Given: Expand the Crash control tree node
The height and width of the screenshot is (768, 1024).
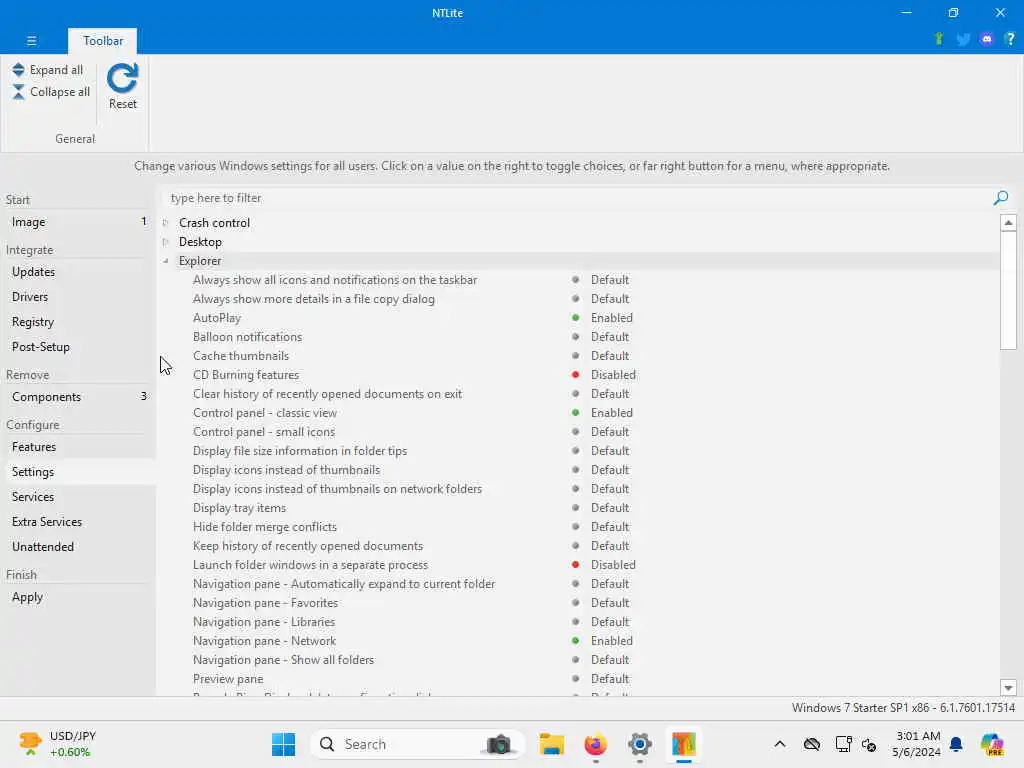Looking at the screenshot, I should pyautogui.click(x=166, y=223).
